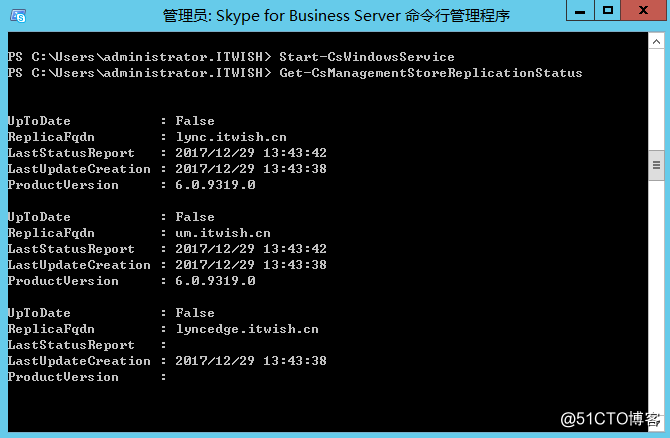Click the empty ProductVersion label for lyncedge

click(x=63, y=377)
